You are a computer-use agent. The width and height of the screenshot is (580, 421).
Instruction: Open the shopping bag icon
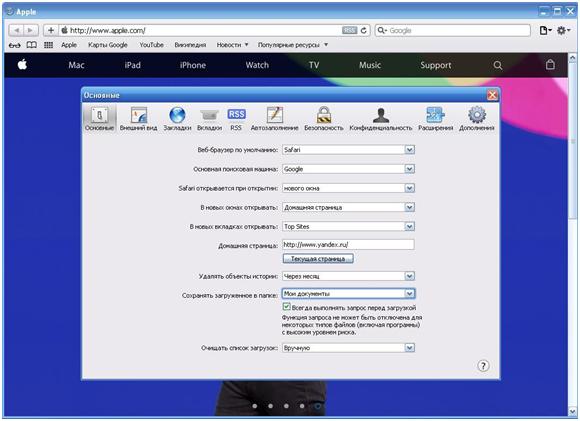[x=550, y=65]
